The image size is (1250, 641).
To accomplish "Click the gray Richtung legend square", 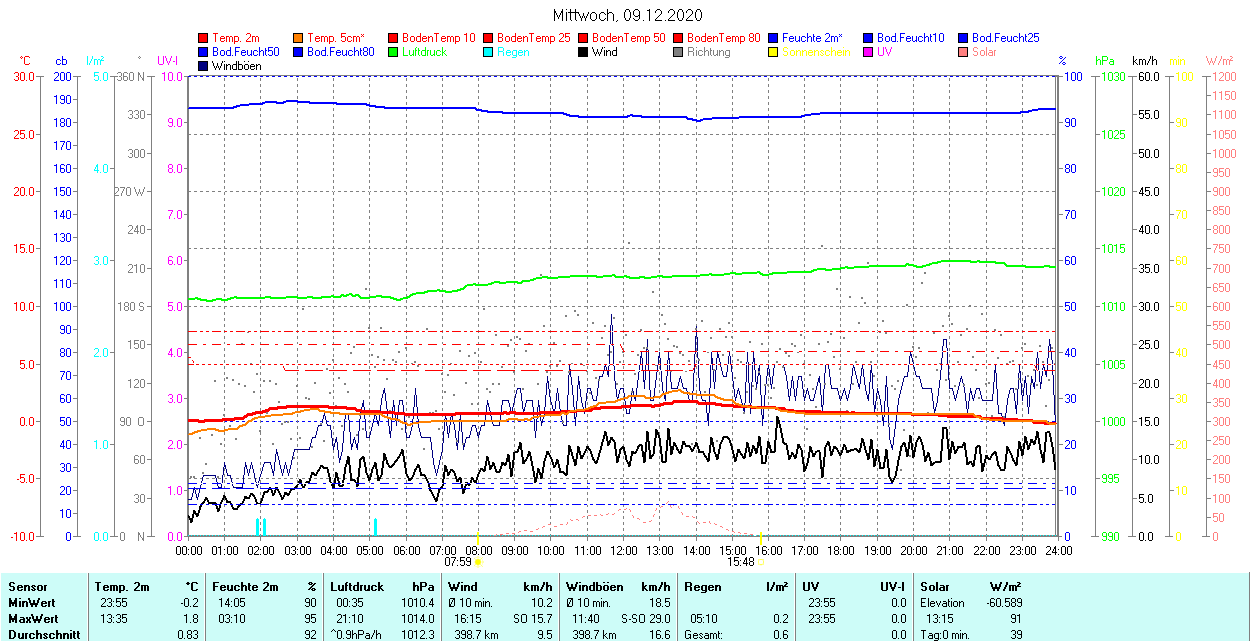I will pyautogui.click(x=679, y=52).
